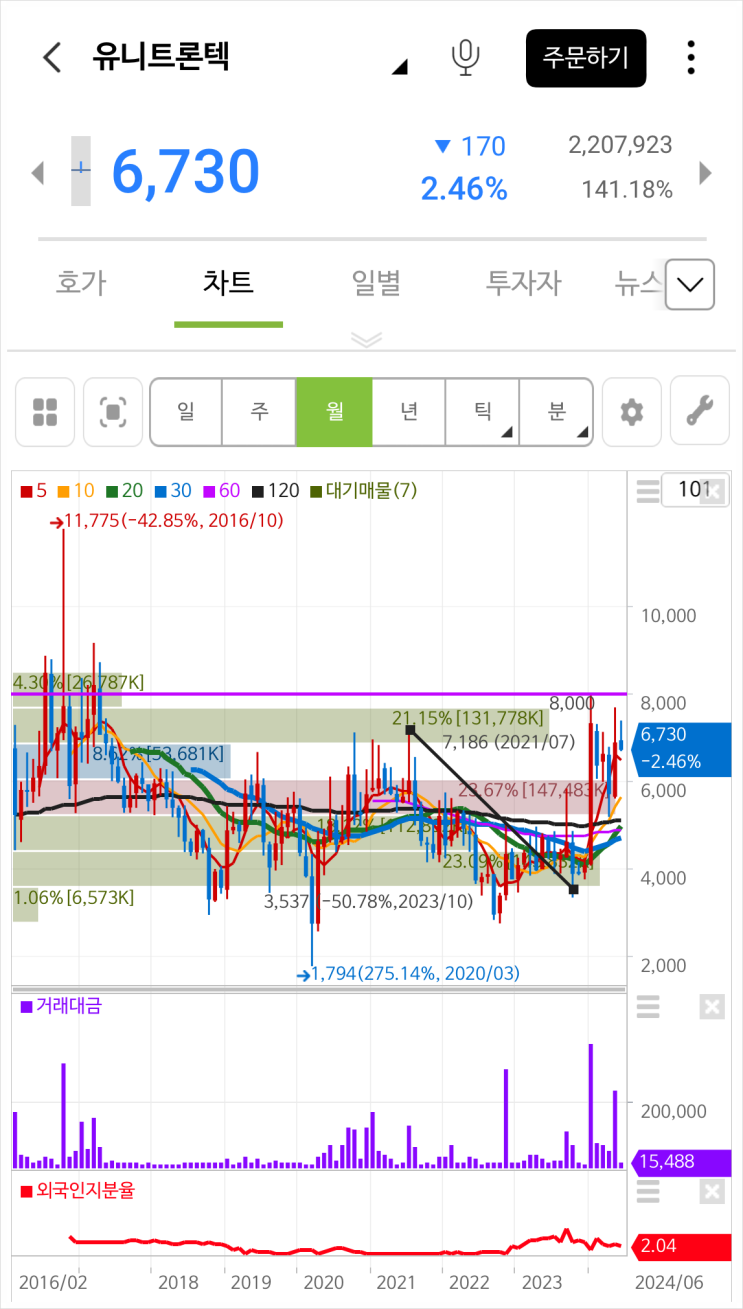
Task: Close the 외국인지분율 indicator panel
Action: click(x=712, y=1191)
